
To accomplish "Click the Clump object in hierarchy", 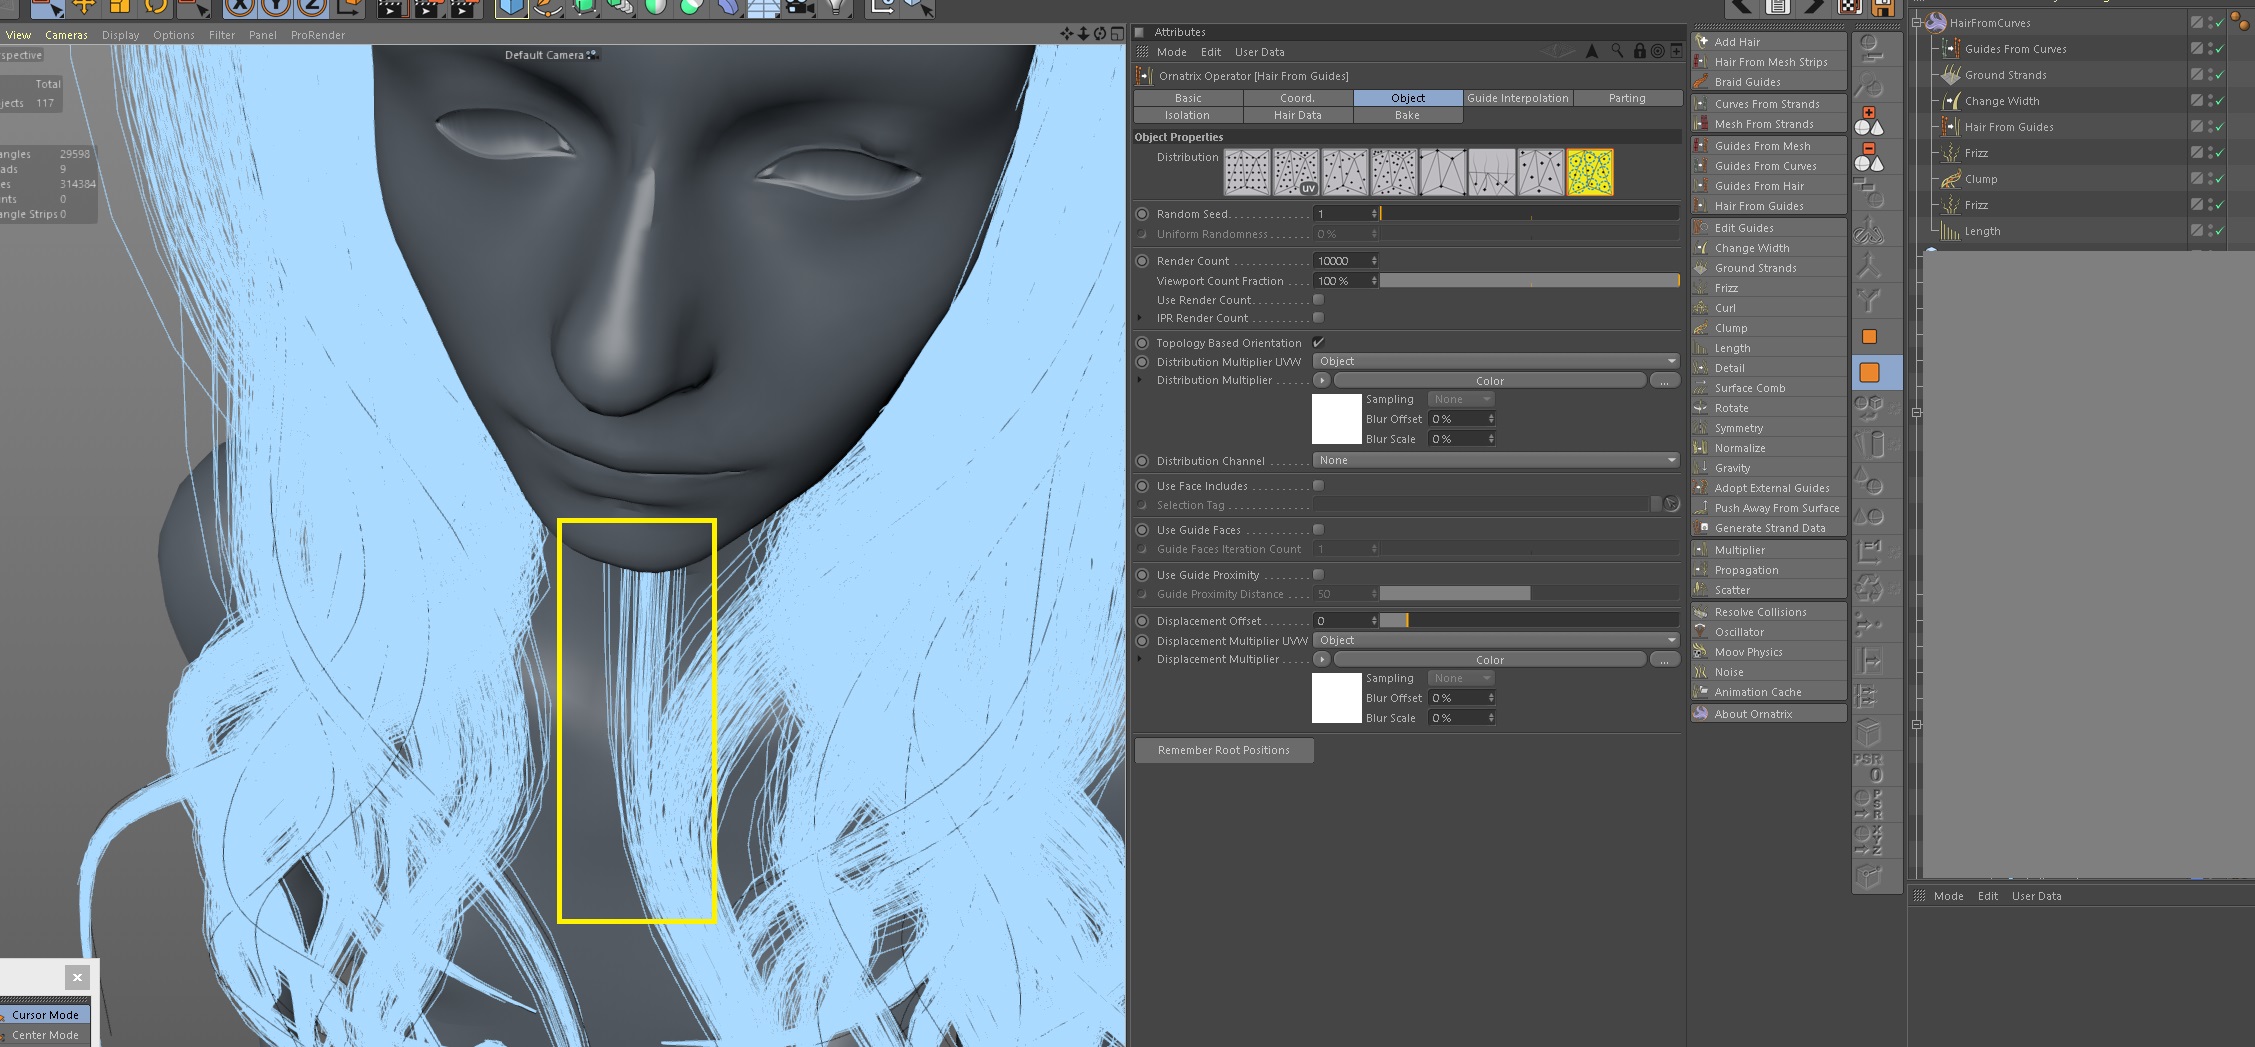I will (x=1980, y=179).
